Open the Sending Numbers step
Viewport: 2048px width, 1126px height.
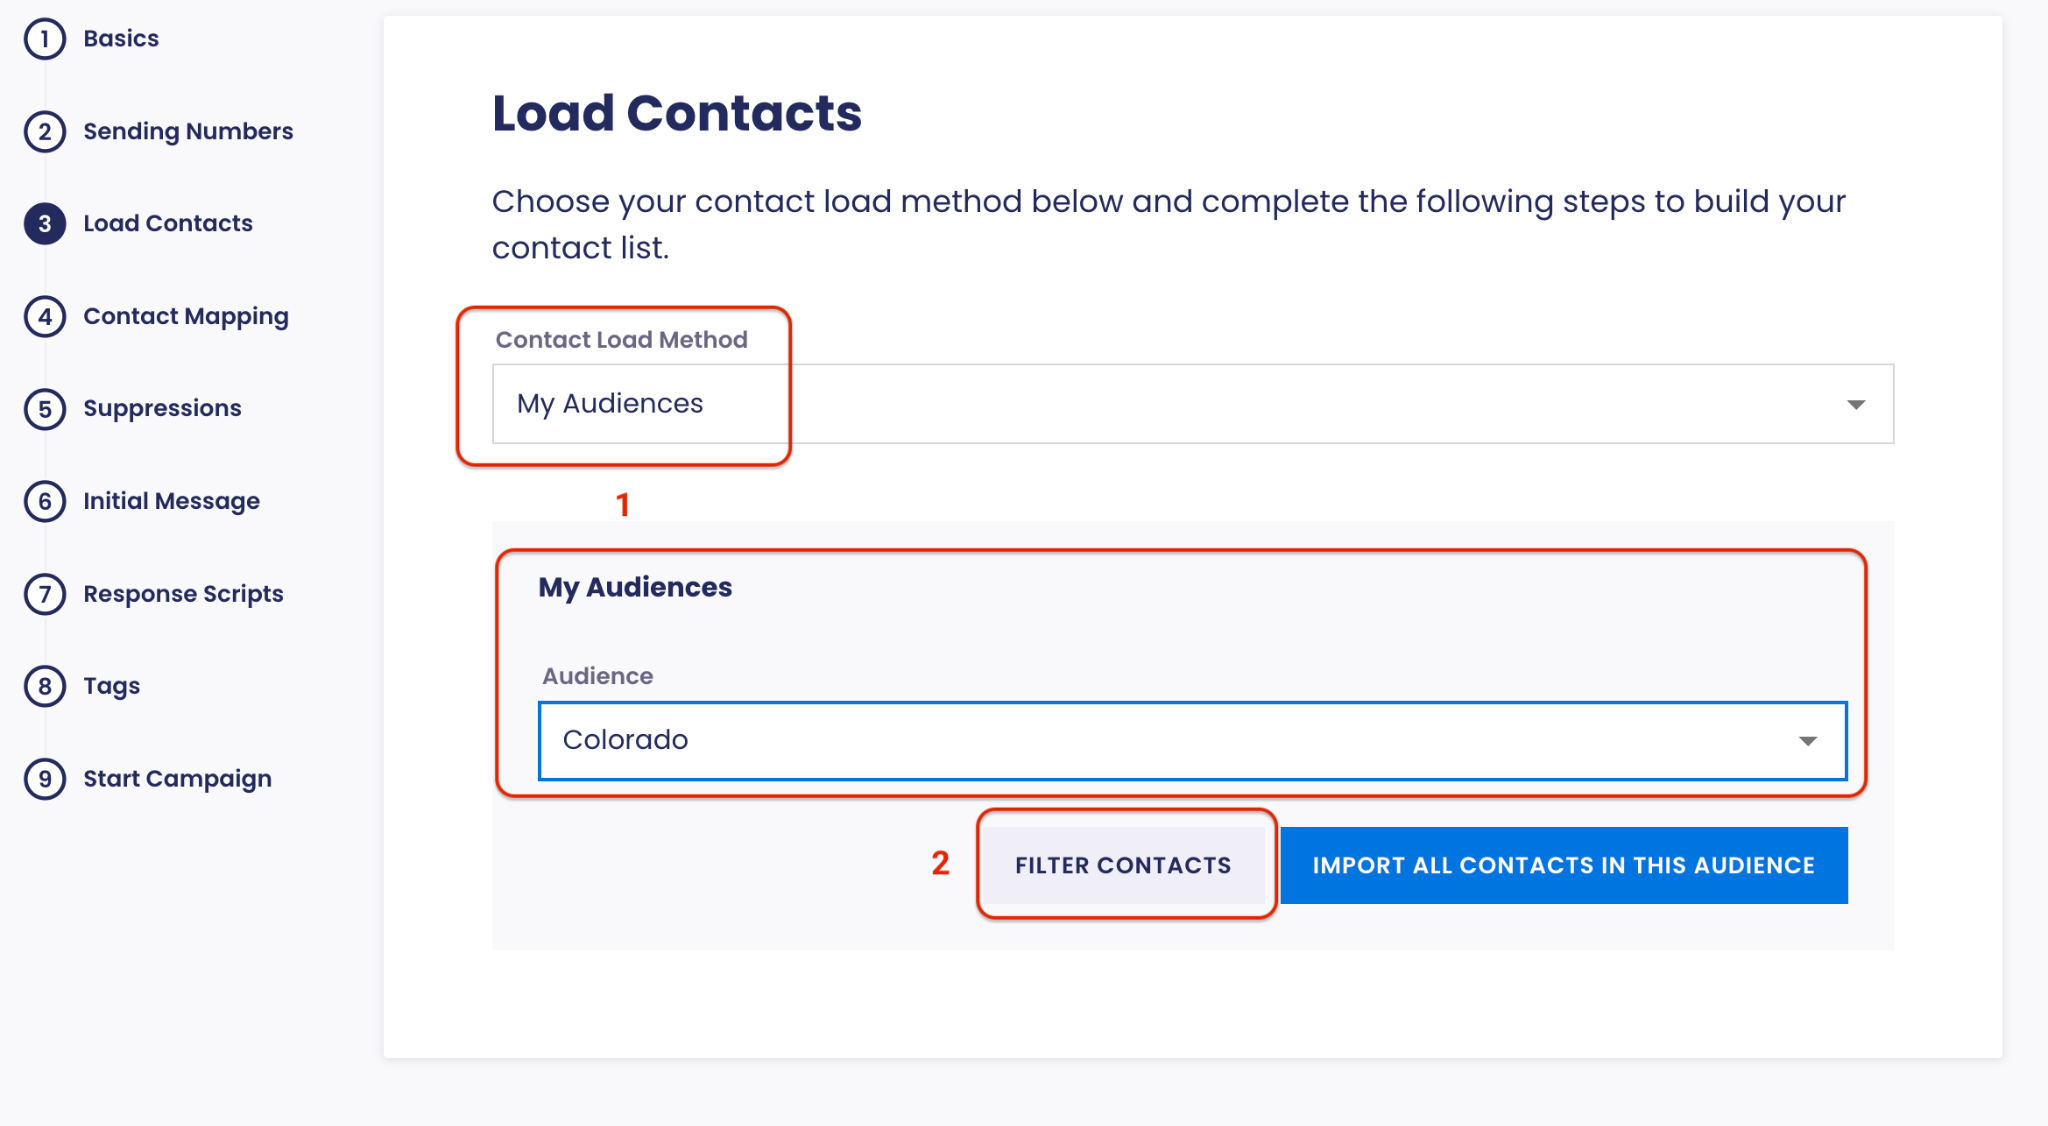[188, 132]
